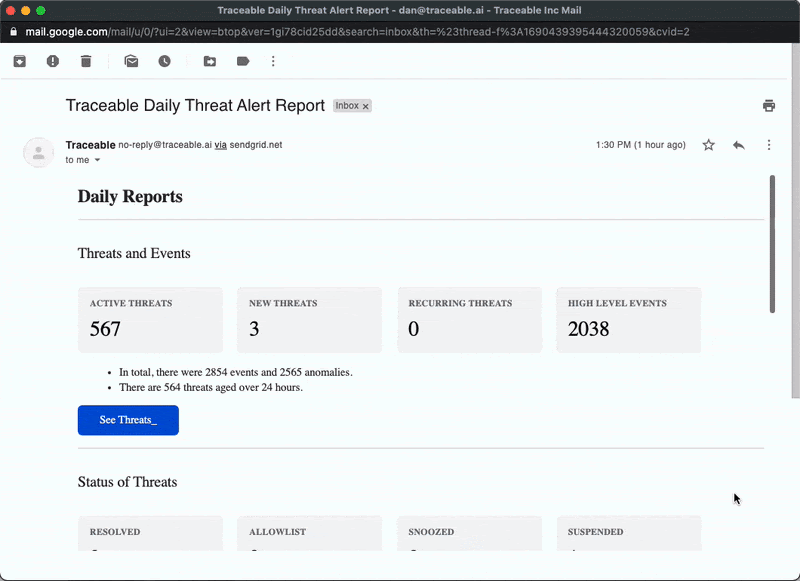Expand the 'to me' recipient details arrow
Image resolution: width=800 pixels, height=581 pixels.
97,160
